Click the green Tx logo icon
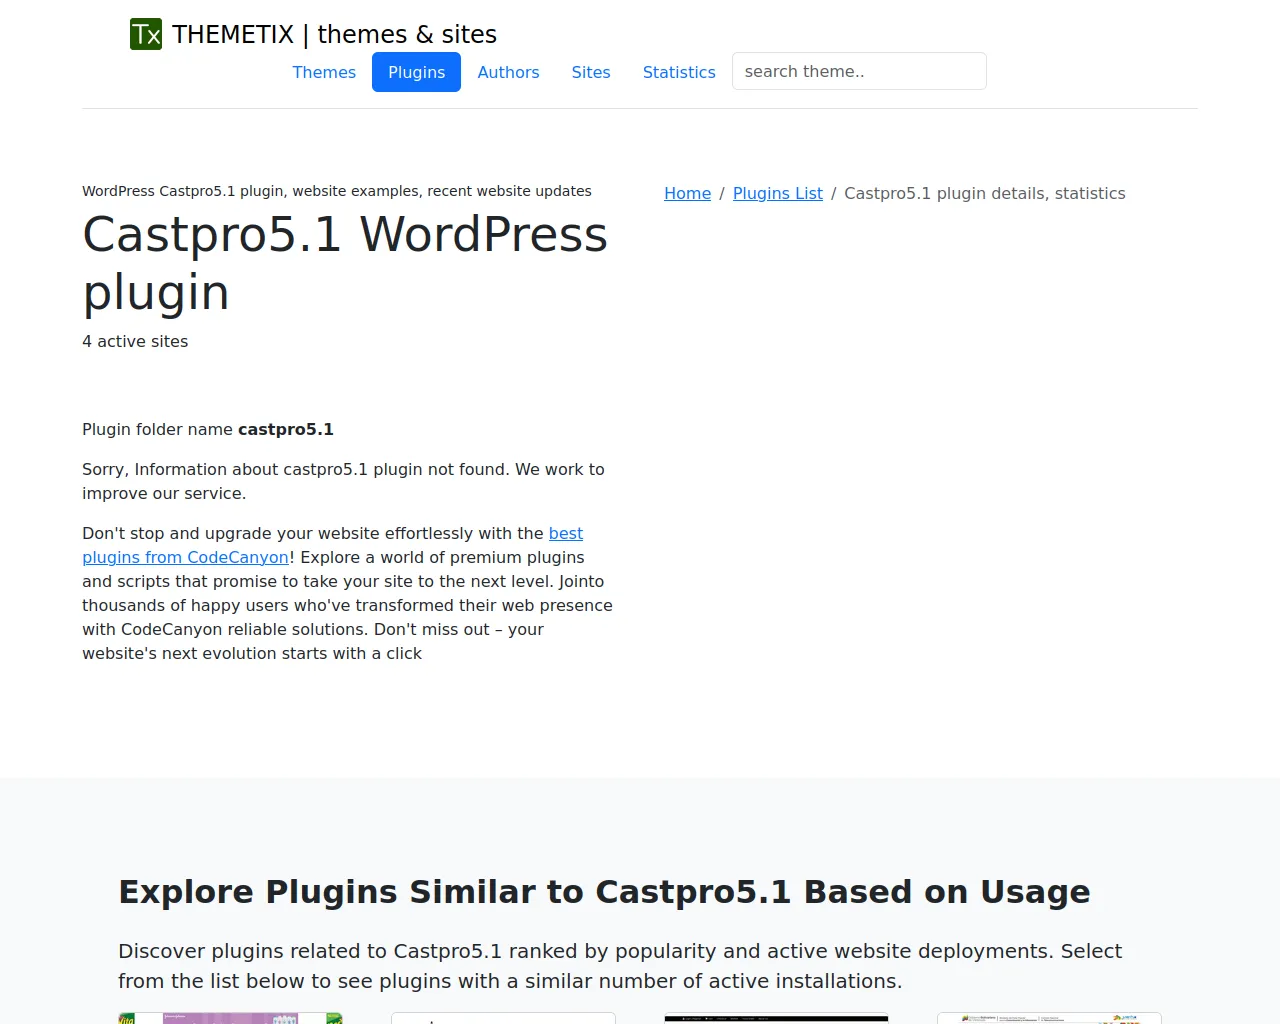 click(146, 34)
